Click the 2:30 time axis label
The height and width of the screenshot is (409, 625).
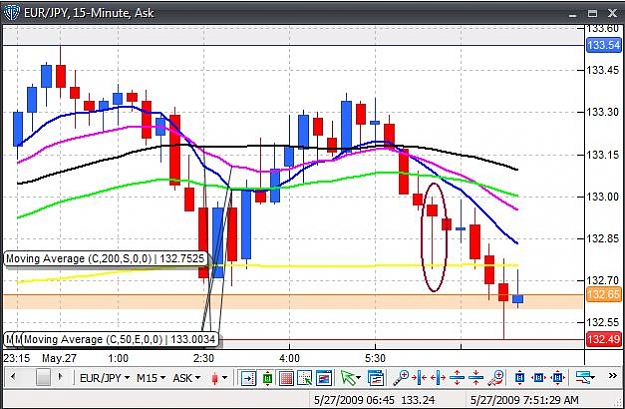point(204,358)
